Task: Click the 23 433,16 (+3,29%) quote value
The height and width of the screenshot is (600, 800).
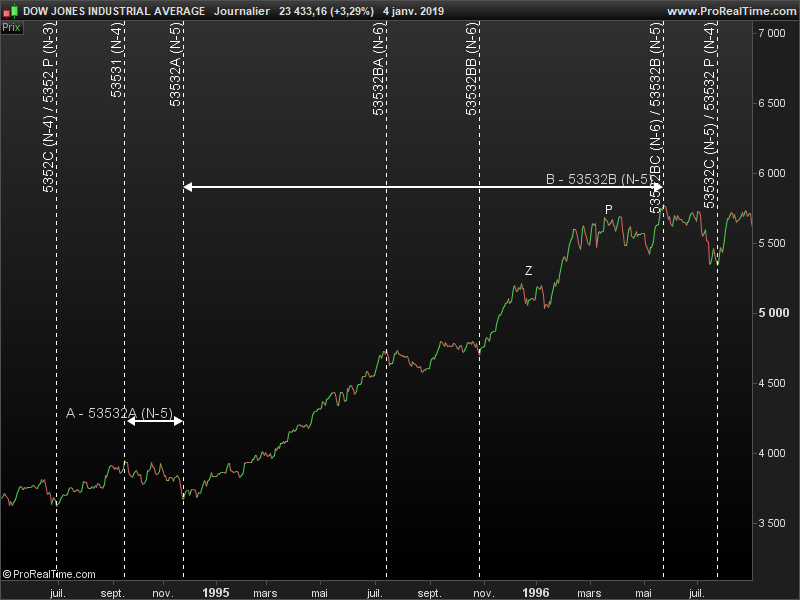Action: pos(326,11)
